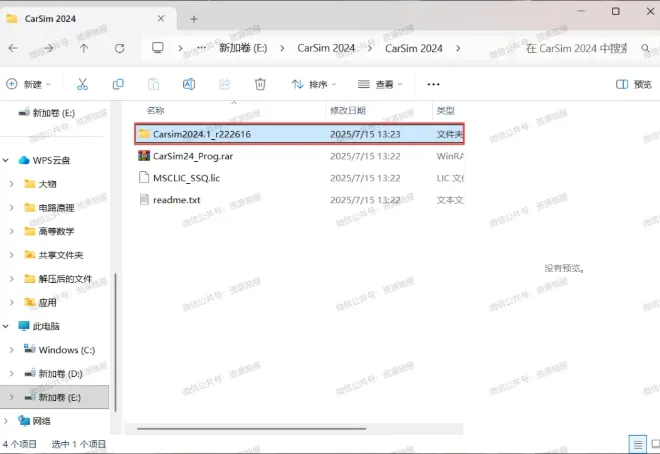The width and height of the screenshot is (660, 454).
Task: Select 解压后的文件 in sidebar
Action: 65,279
